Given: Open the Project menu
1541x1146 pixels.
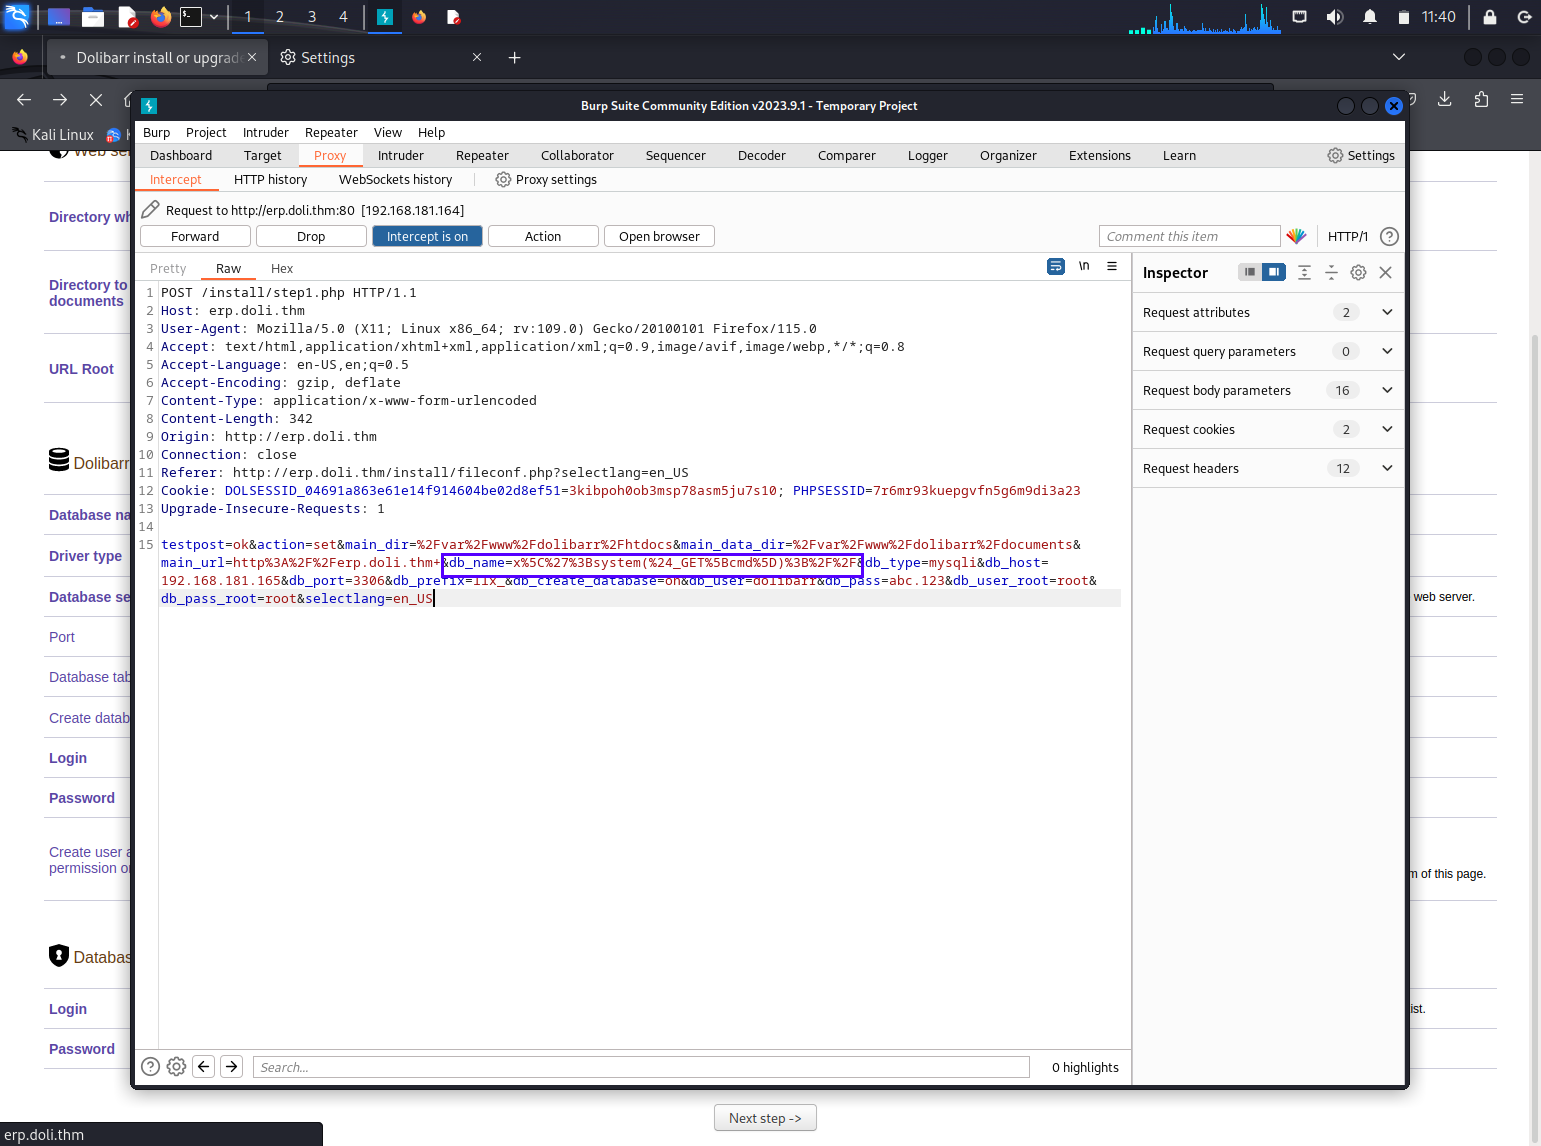Looking at the screenshot, I should pos(206,132).
